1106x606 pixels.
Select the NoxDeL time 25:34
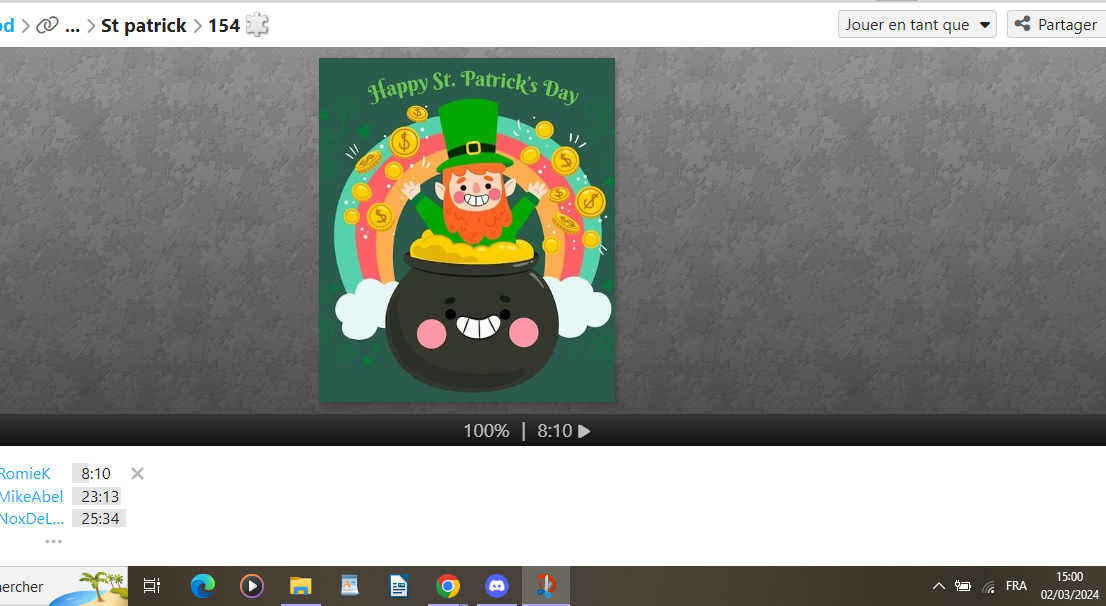click(x=99, y=519)
